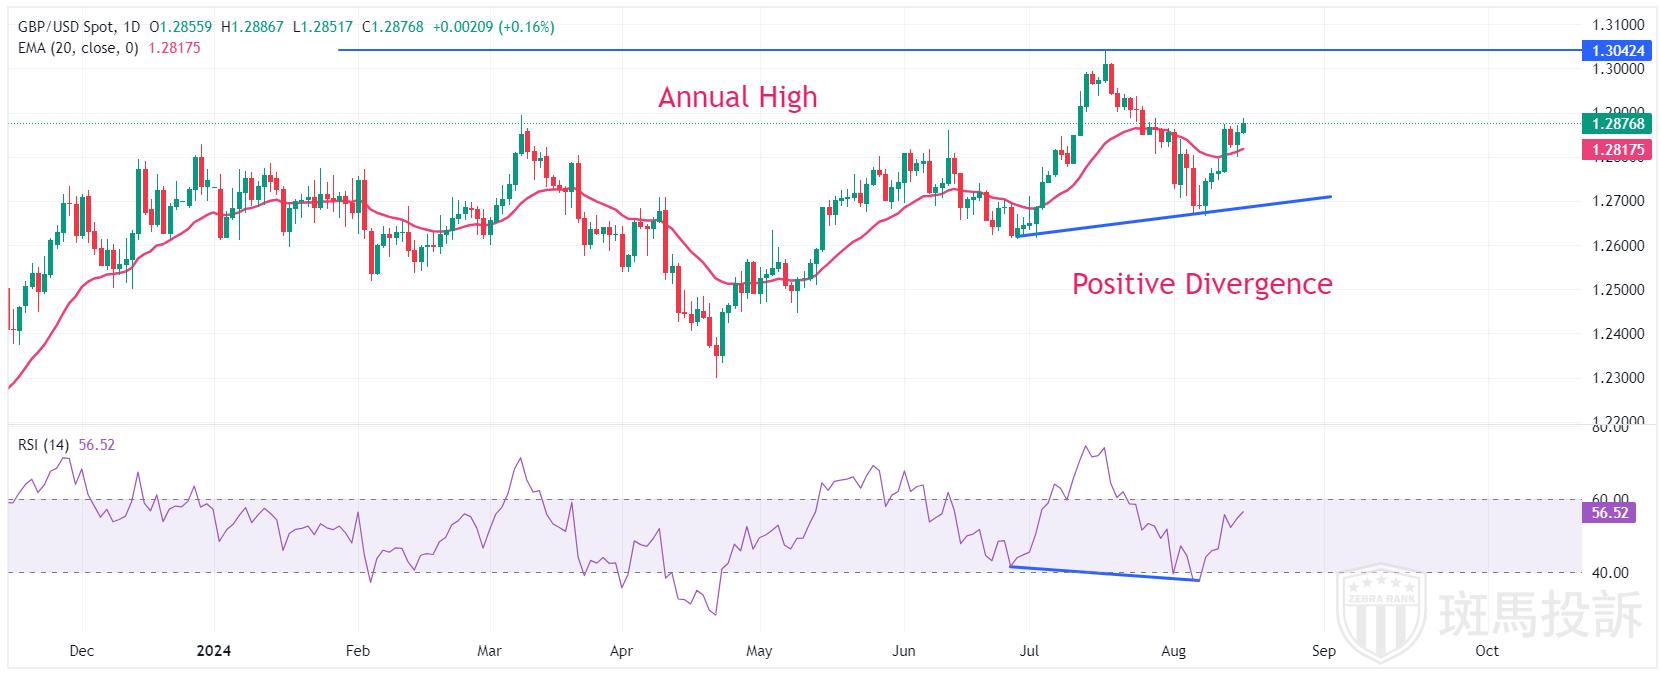Select the 1D interval label
The width and height of the screenshot is (1661, 676).
point(132,28)
